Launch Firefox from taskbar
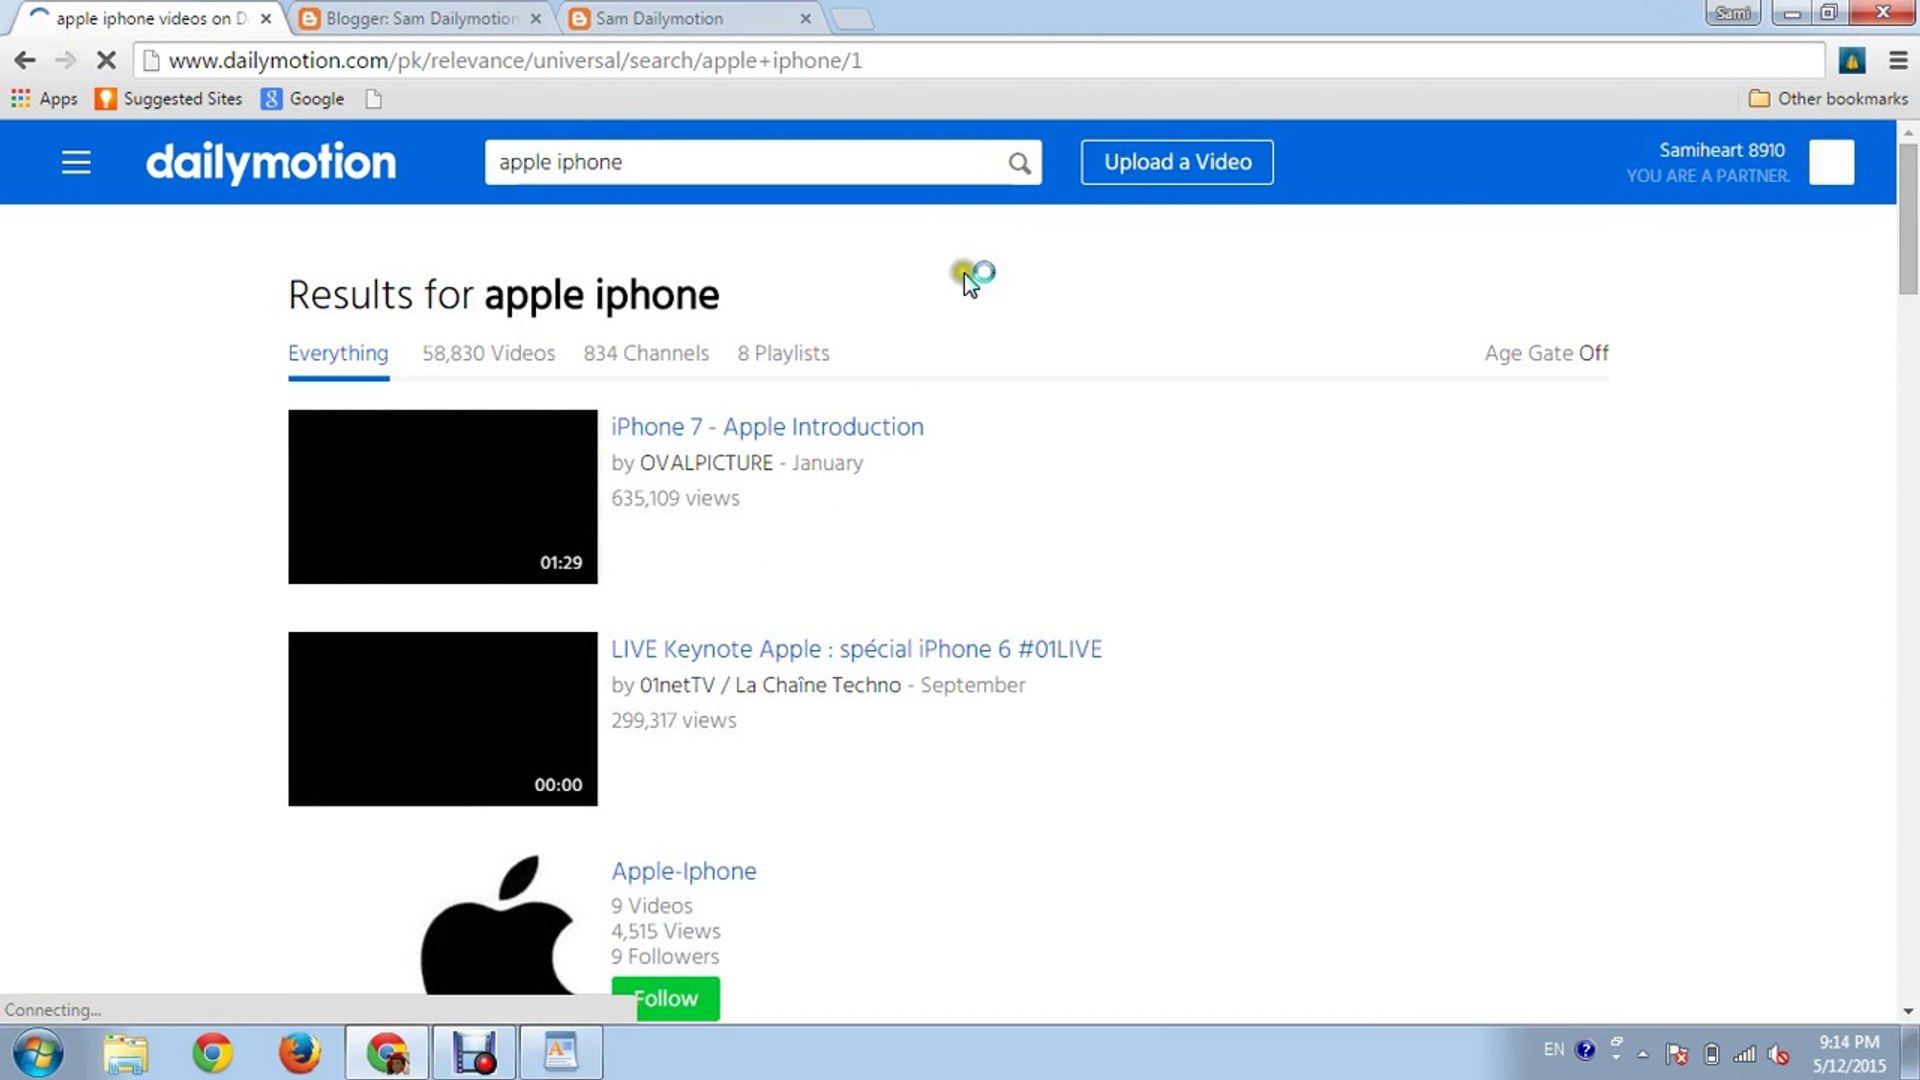 click(299, 1053)
